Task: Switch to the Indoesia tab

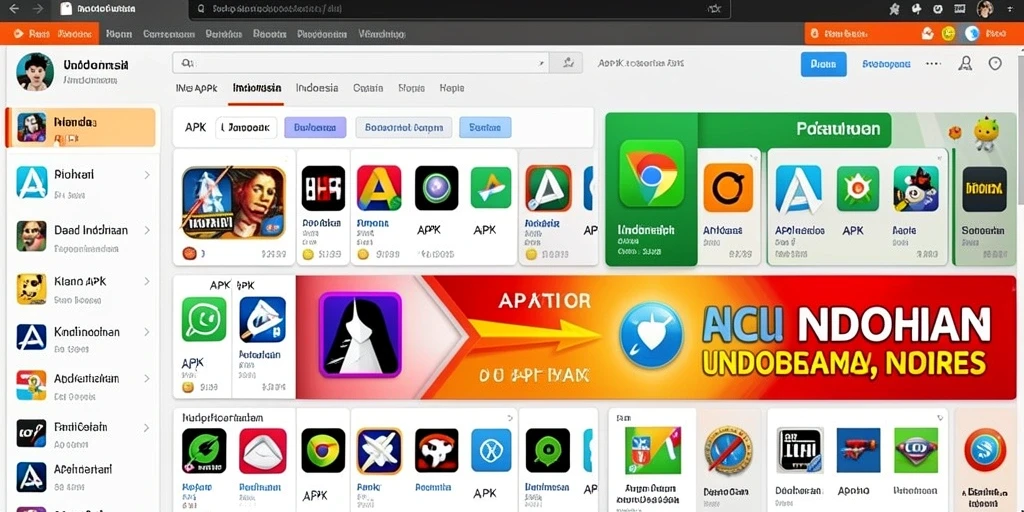Action: (317, 88)
